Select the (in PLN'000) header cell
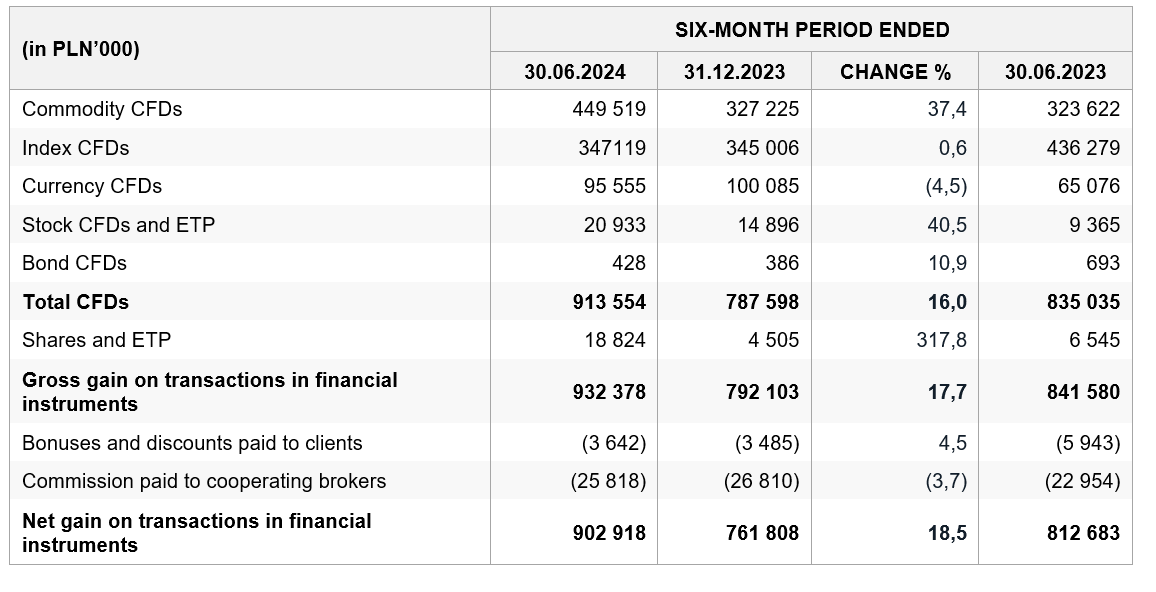 [80, 49]
